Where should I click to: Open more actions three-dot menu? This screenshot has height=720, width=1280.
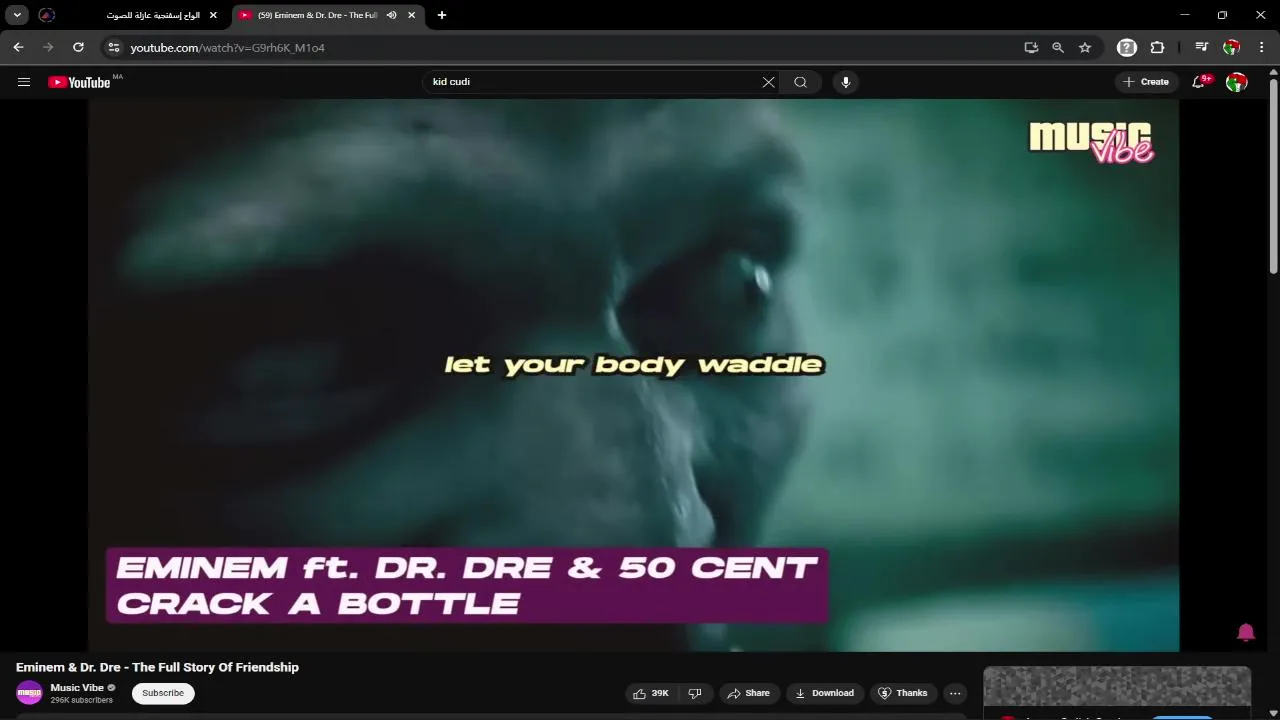pyautogui.click(x=955, y=693)
